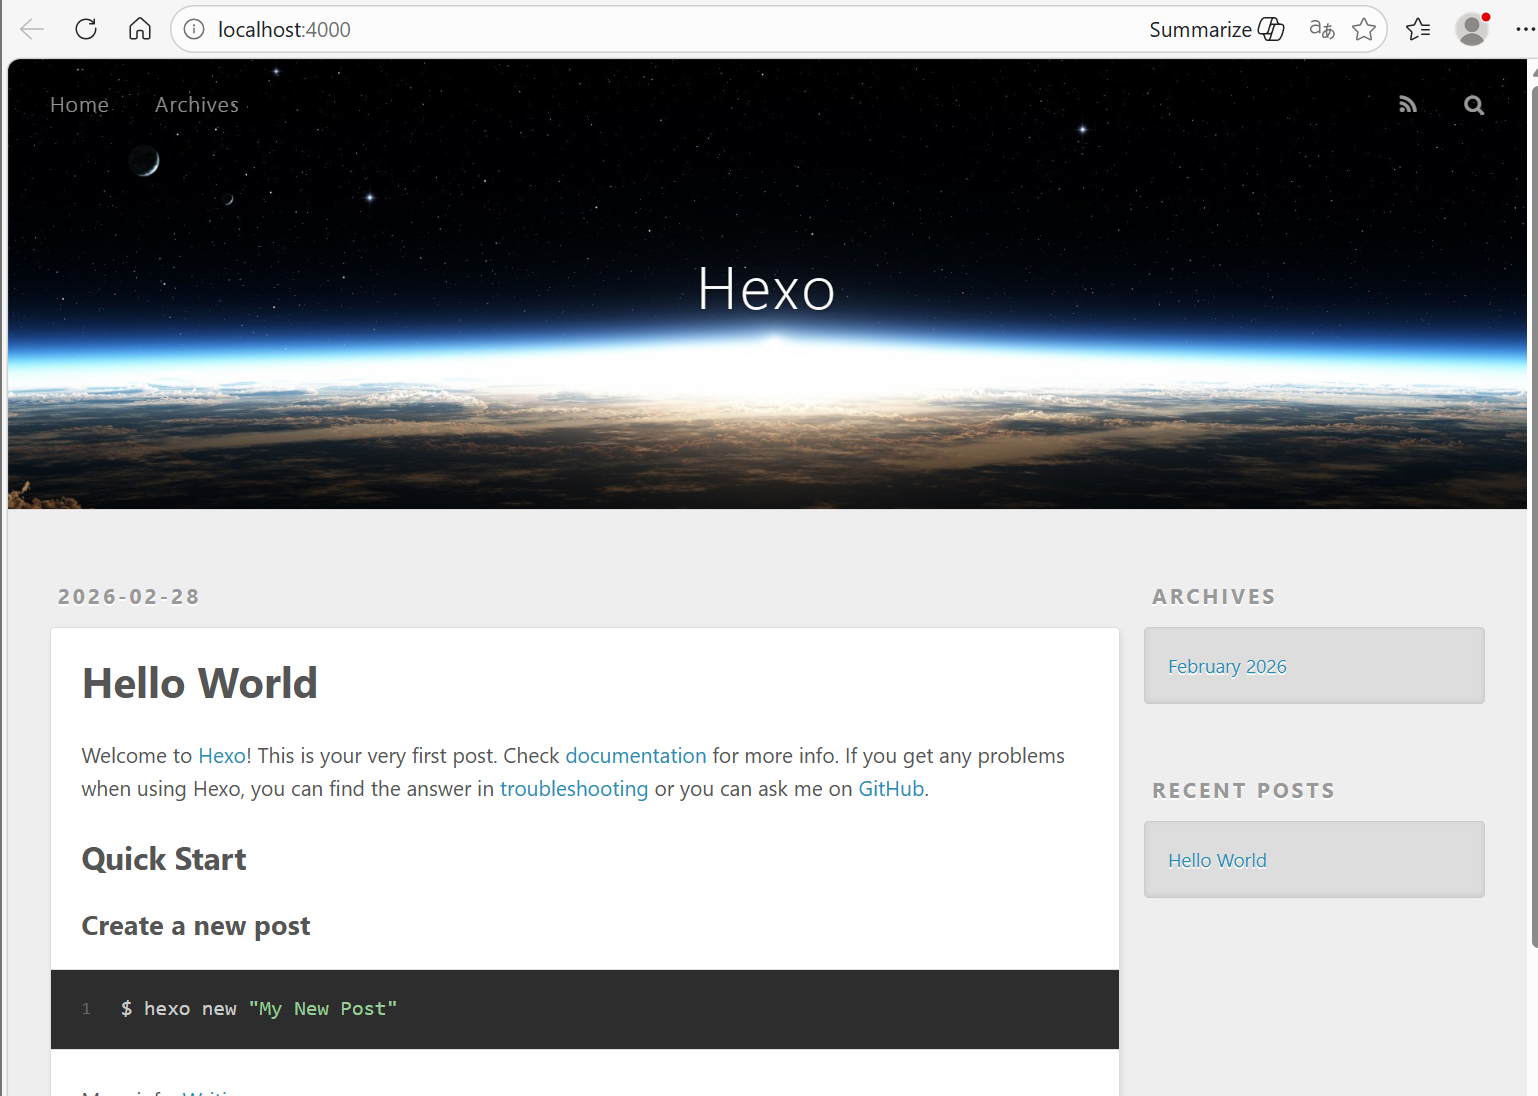Click the Summarize Copilot button
The height and width of the screenshot is (1096, 1538).
click(1216, 30)
